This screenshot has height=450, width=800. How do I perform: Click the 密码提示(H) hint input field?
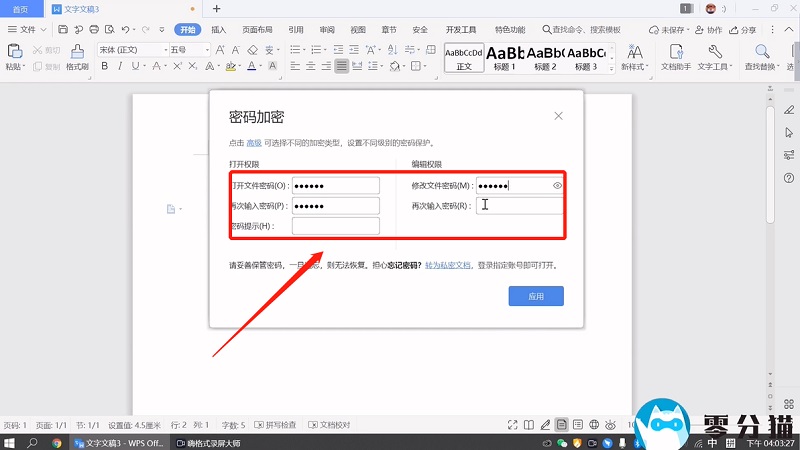[335, 227]
